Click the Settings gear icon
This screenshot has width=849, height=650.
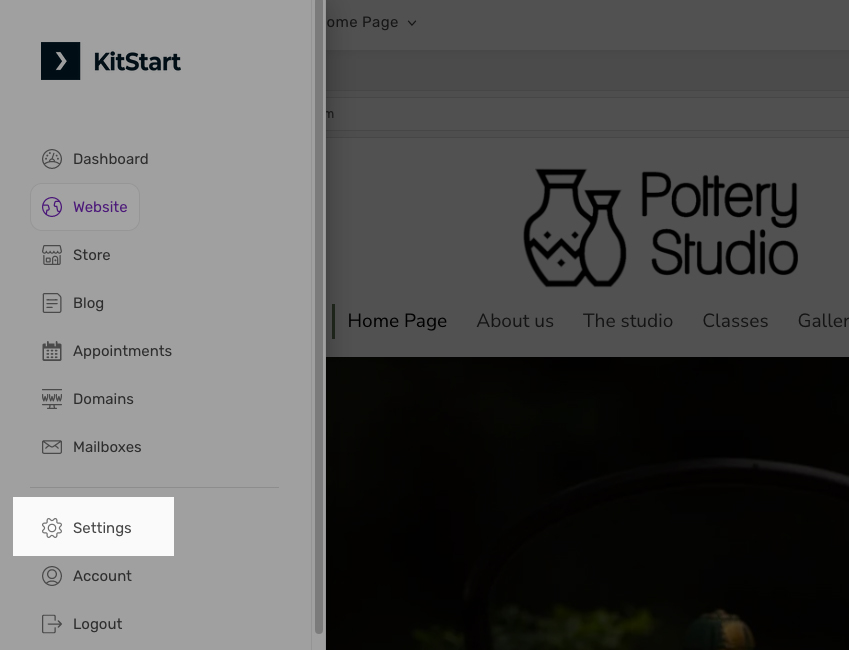point(52,528)
